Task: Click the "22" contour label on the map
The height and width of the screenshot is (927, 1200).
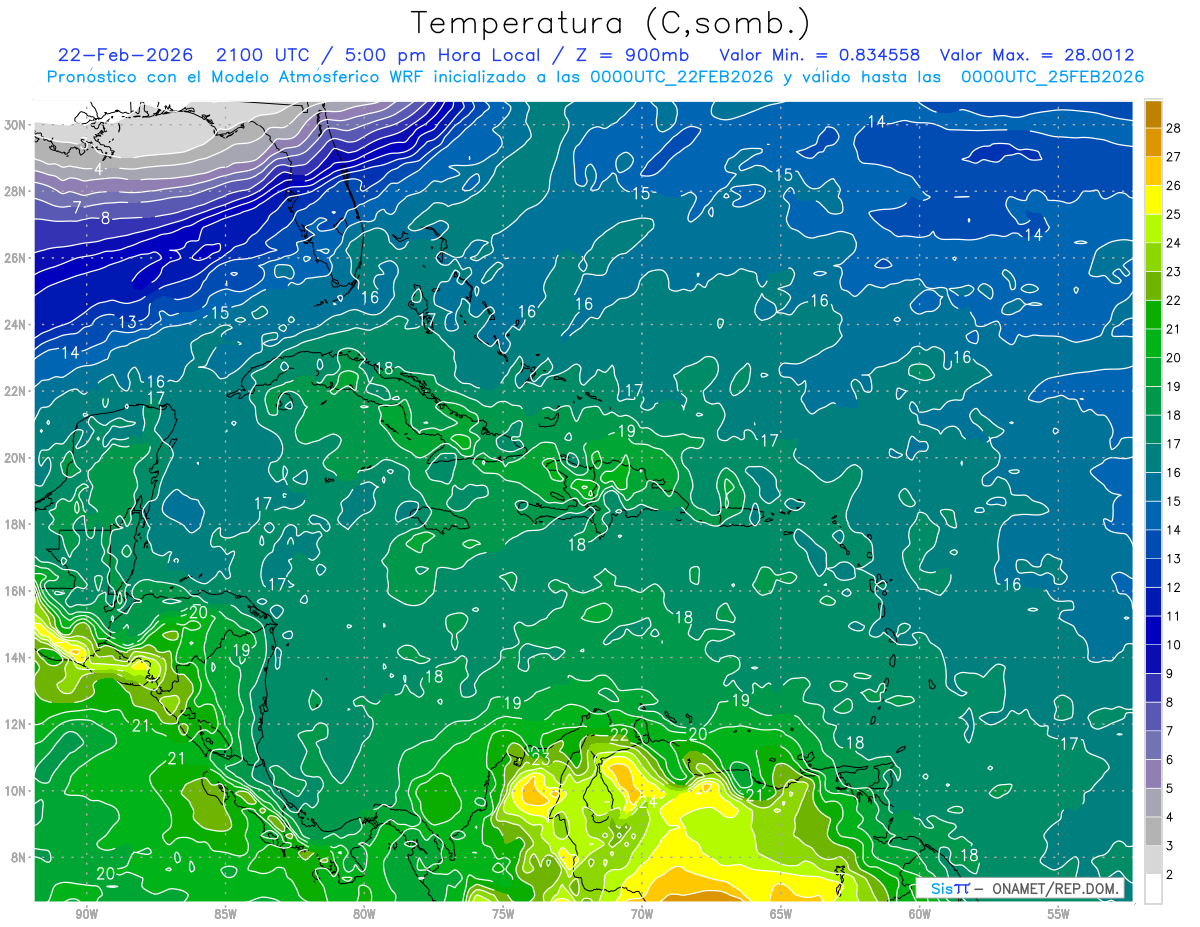Action: pyautogui.click(x=619, y=735)
